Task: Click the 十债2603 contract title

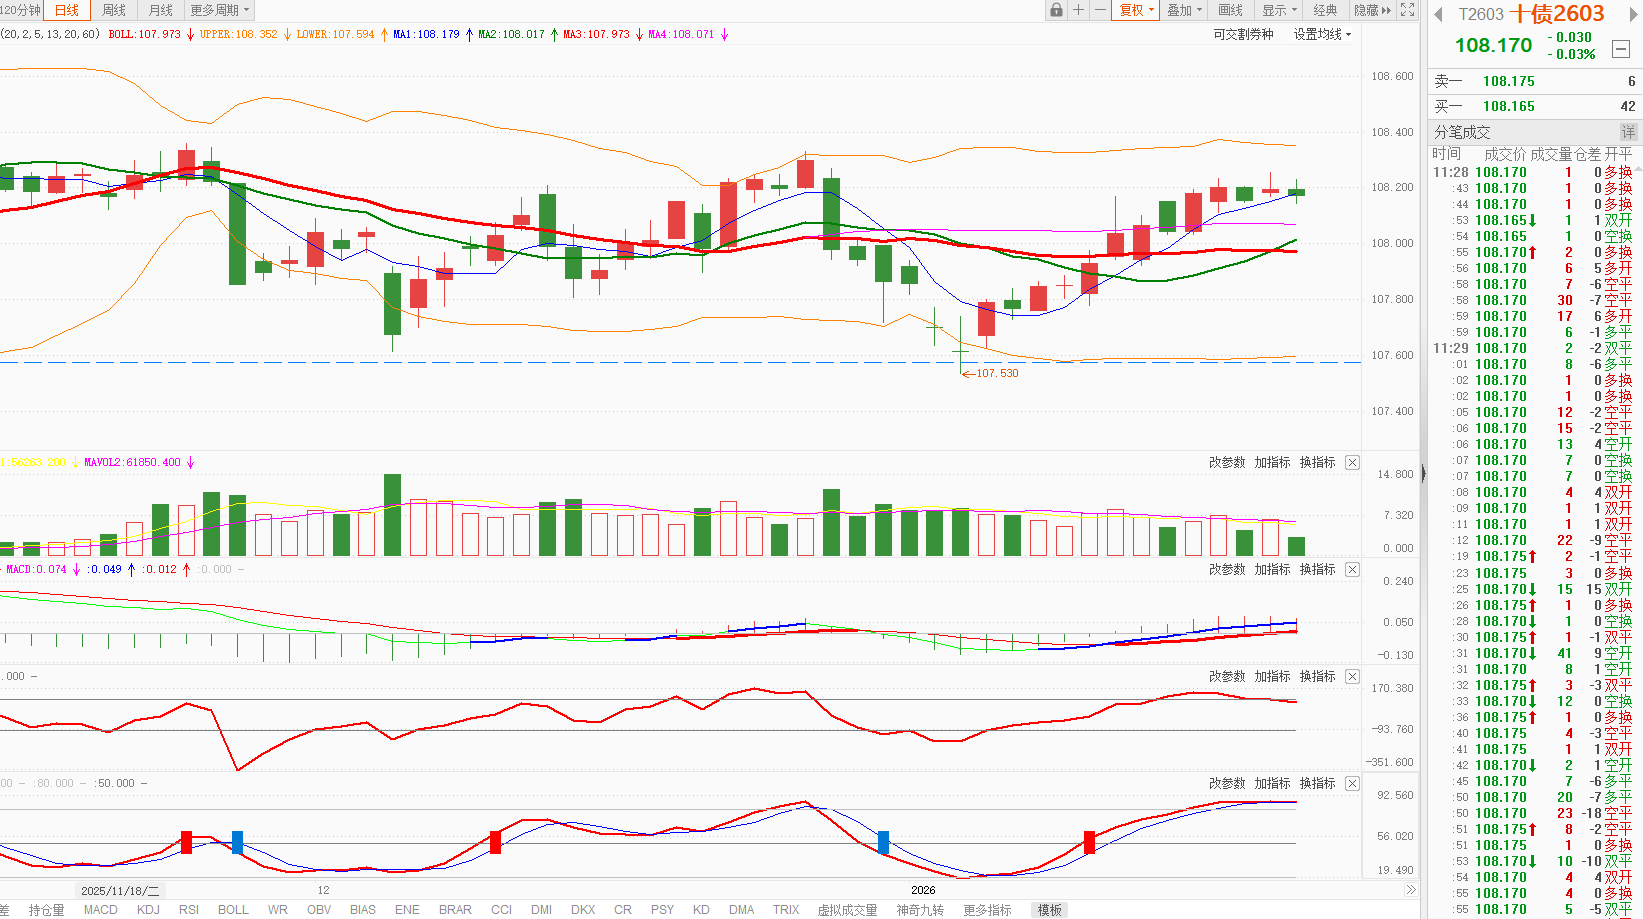Action: tap(1556, 14)
